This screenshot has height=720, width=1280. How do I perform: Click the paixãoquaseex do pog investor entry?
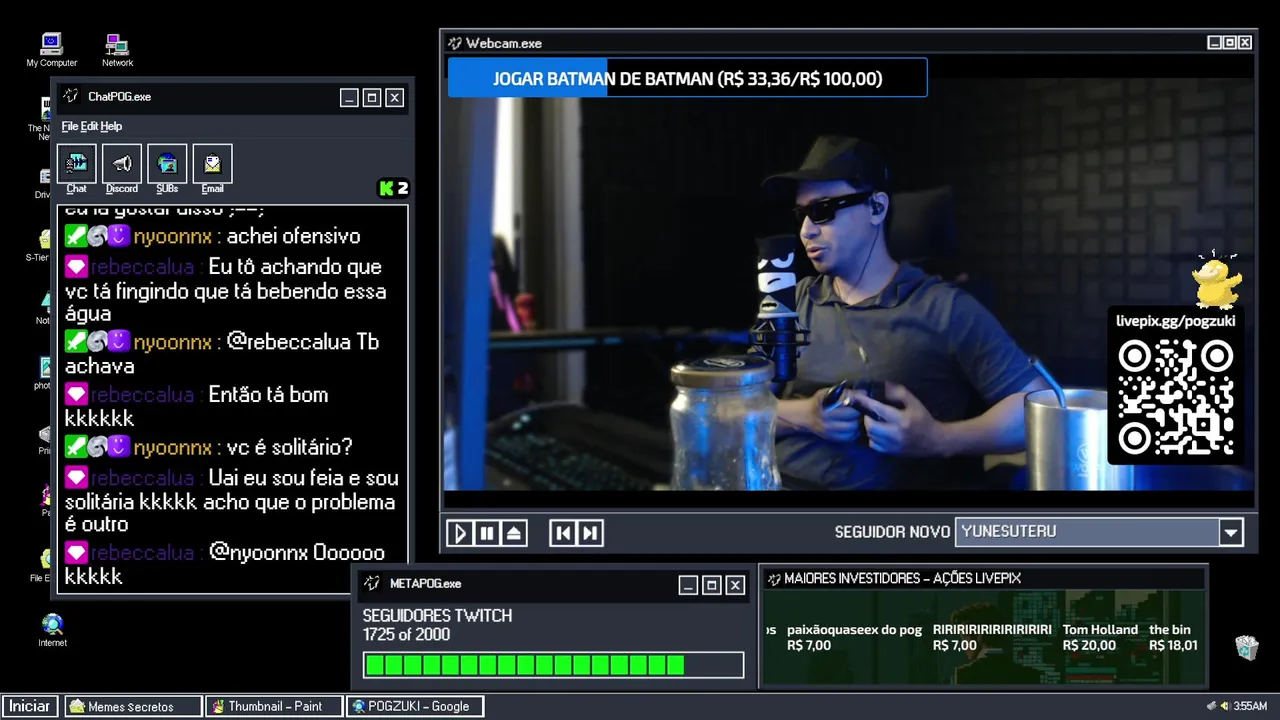pos(854,637)
